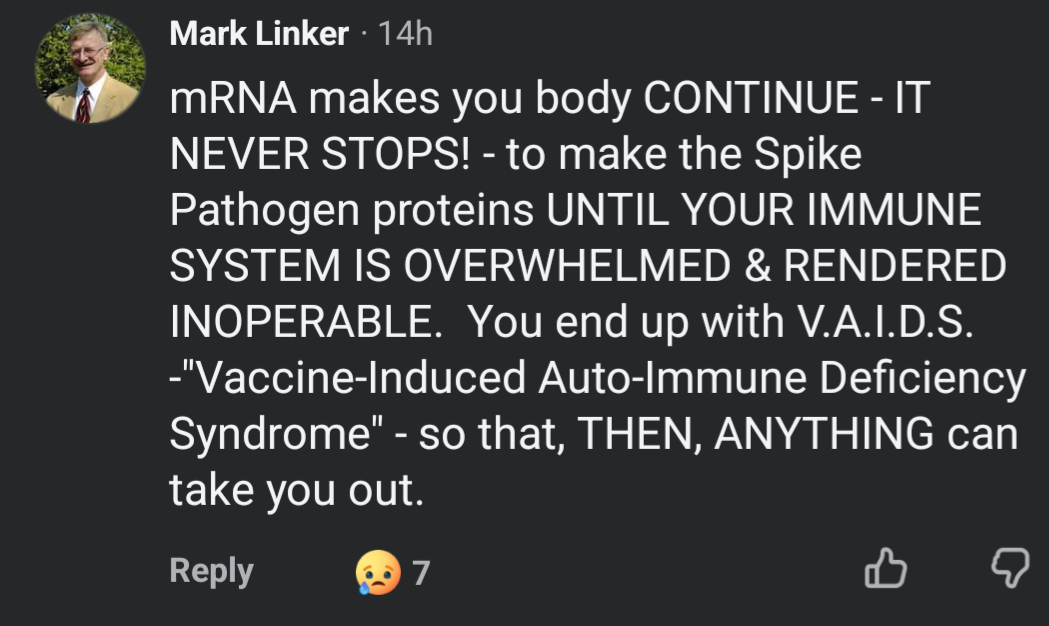Click the word "INOPERABLE." in the comment

coord(306,322)
